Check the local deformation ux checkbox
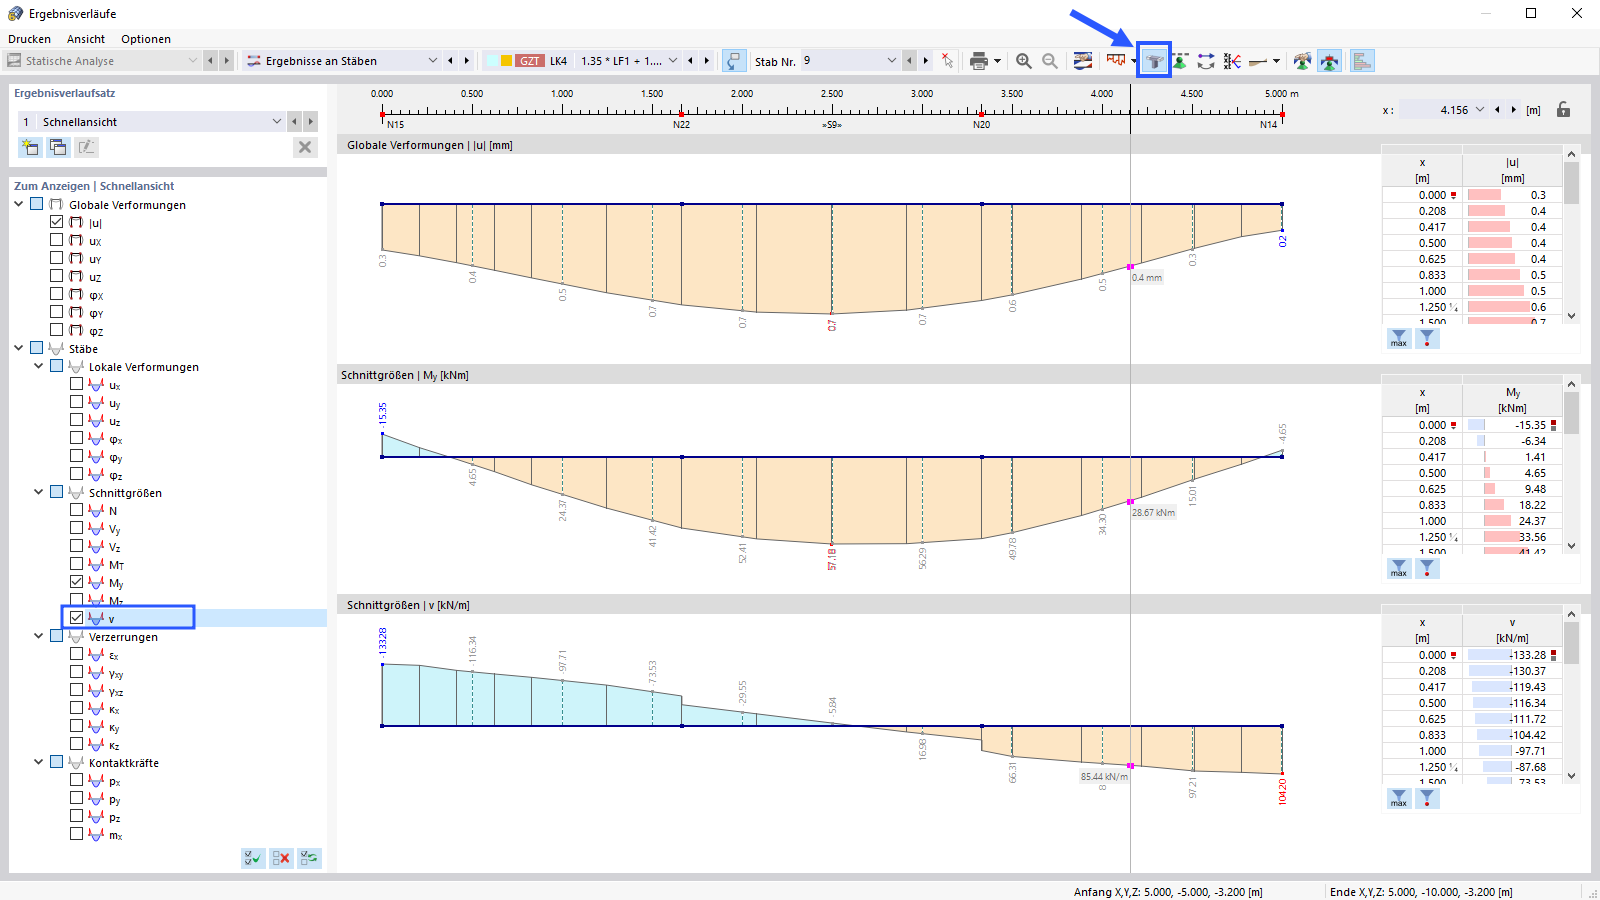1600x900 pixels. pyautogui.click(x=77, y=384)
